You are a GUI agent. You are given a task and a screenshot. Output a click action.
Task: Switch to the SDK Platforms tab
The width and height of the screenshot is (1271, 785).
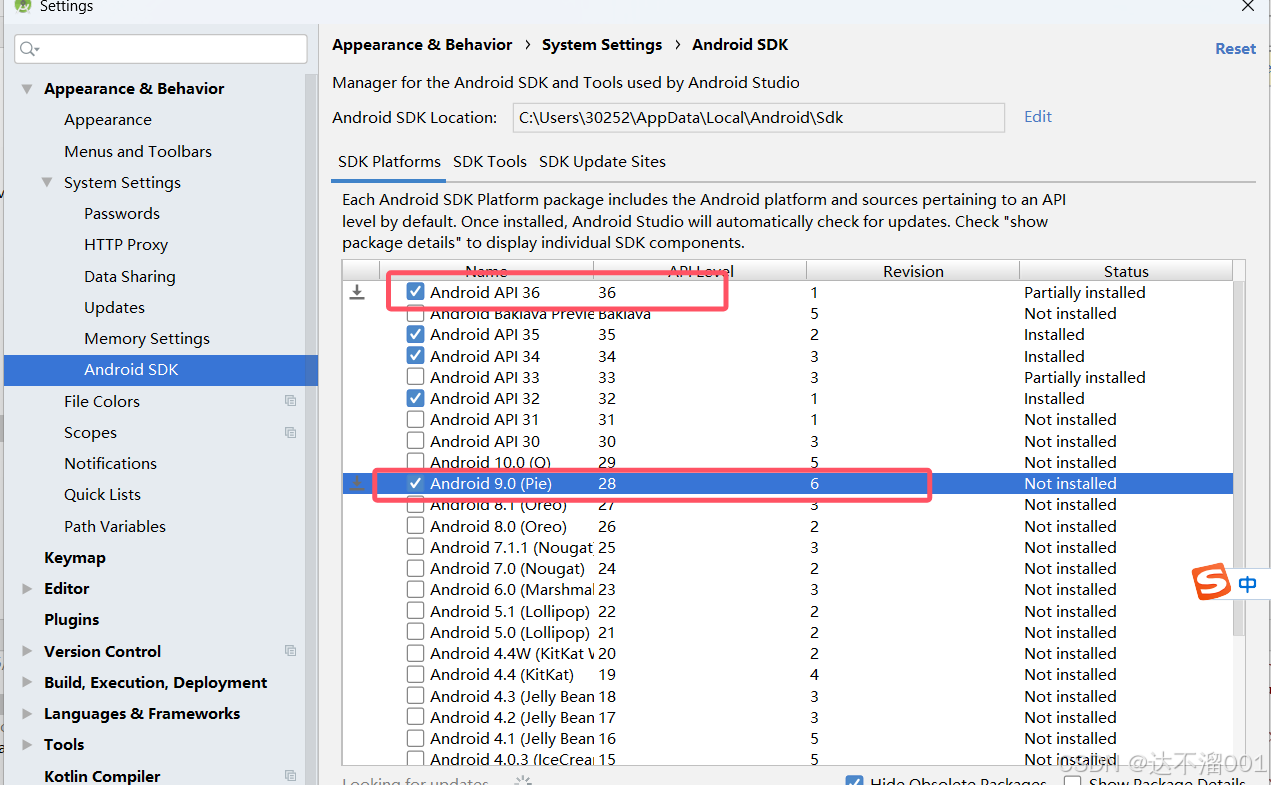click(x=389, y=162)
